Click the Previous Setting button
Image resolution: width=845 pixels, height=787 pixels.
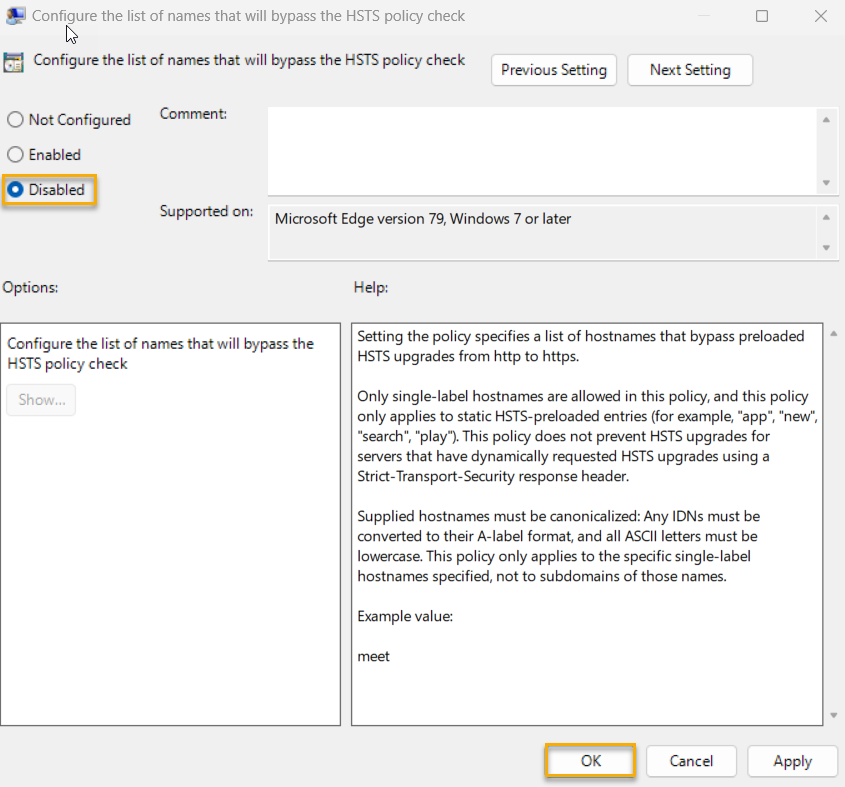coord(553,70)
